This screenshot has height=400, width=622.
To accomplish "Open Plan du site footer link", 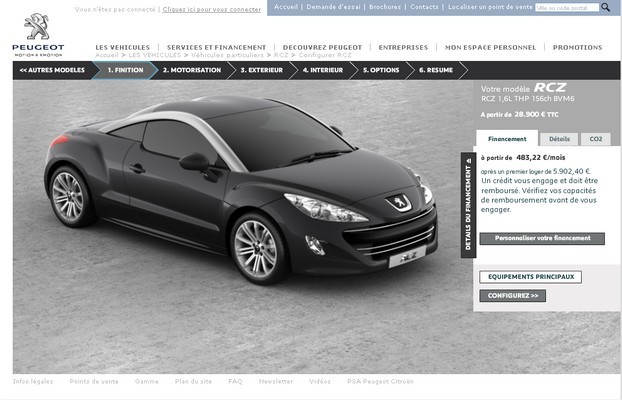I will tap(193, 381).
